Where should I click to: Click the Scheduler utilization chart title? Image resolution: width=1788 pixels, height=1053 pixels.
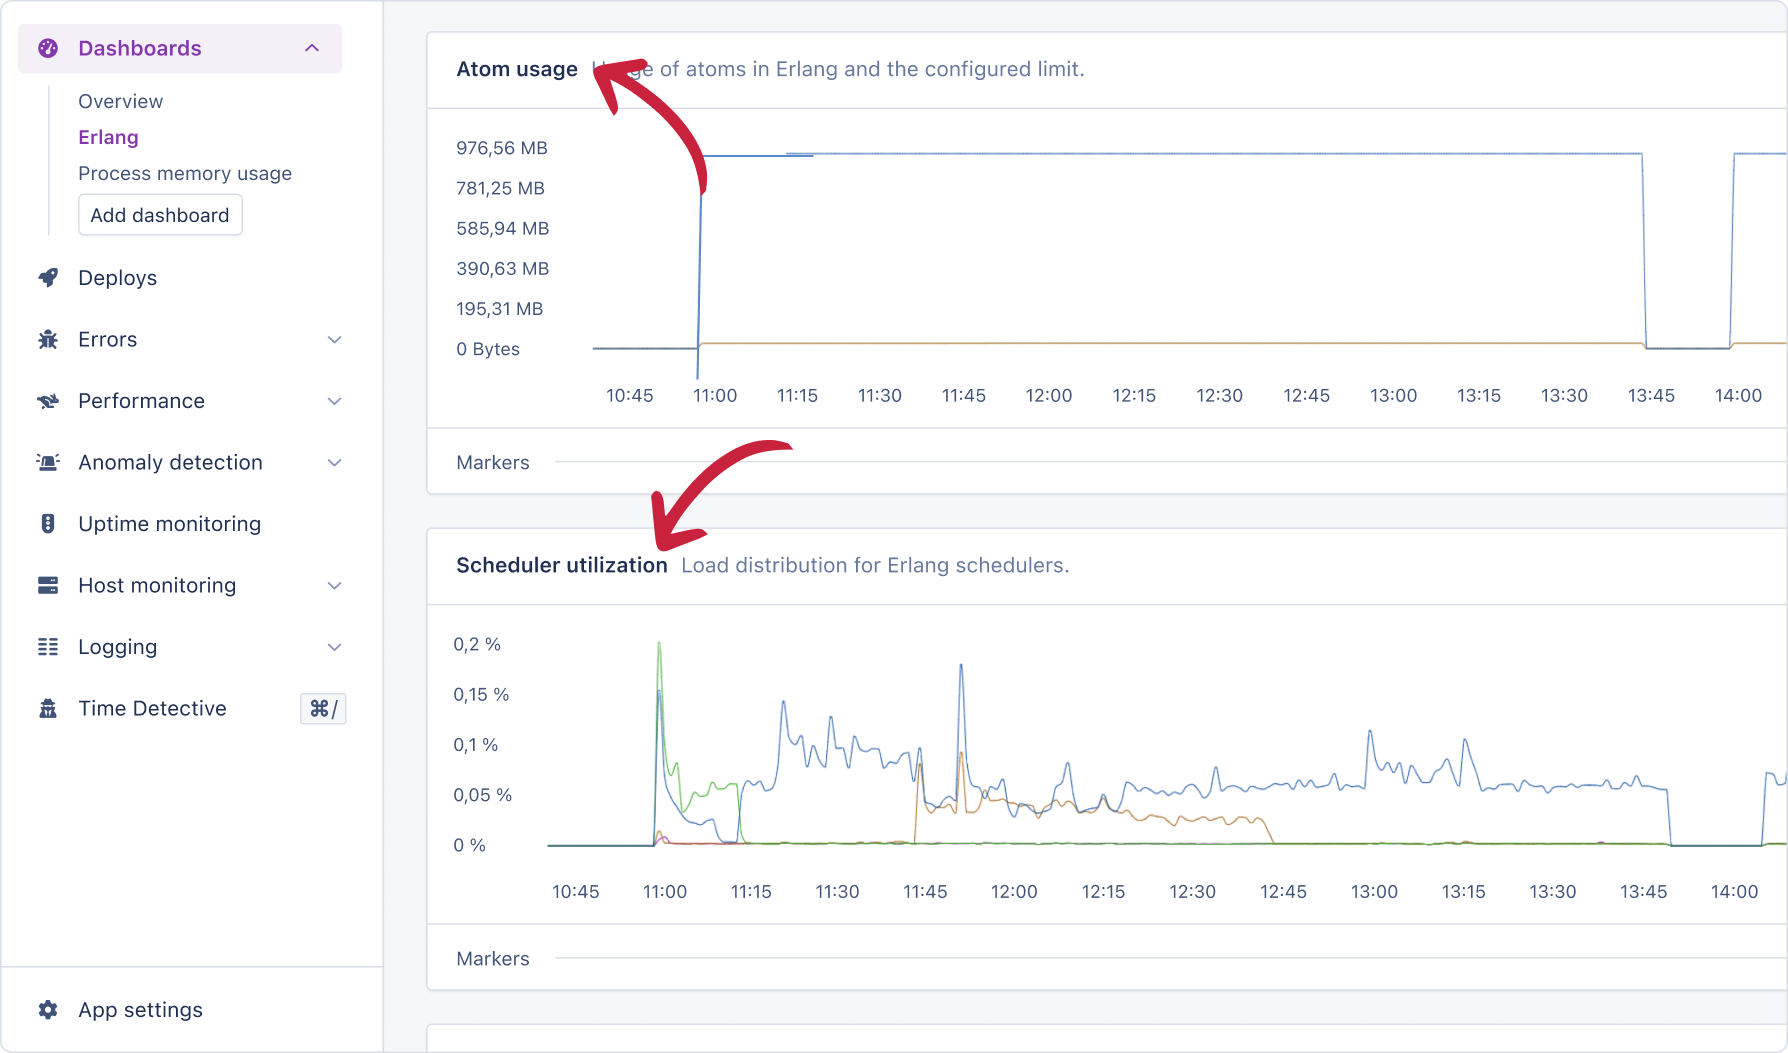pyautogui.click(x=562, y=565)
